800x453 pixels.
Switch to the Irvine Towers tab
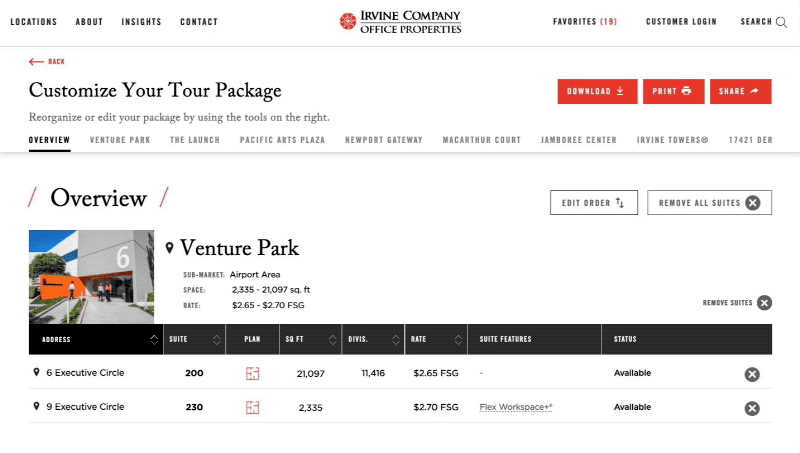672,140
